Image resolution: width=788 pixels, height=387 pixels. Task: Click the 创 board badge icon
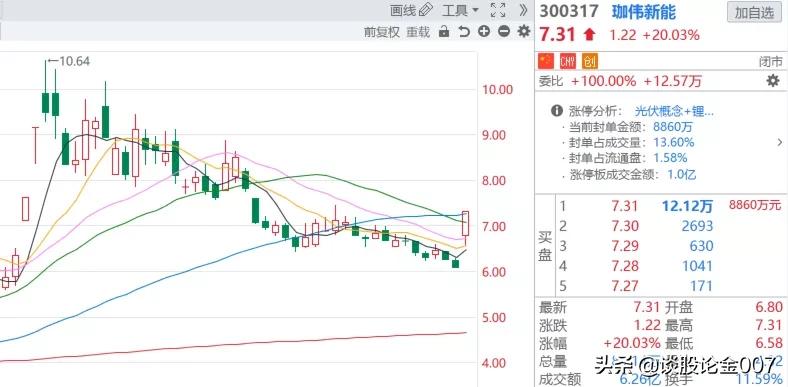pyautogui.click(x=590, y=61)
